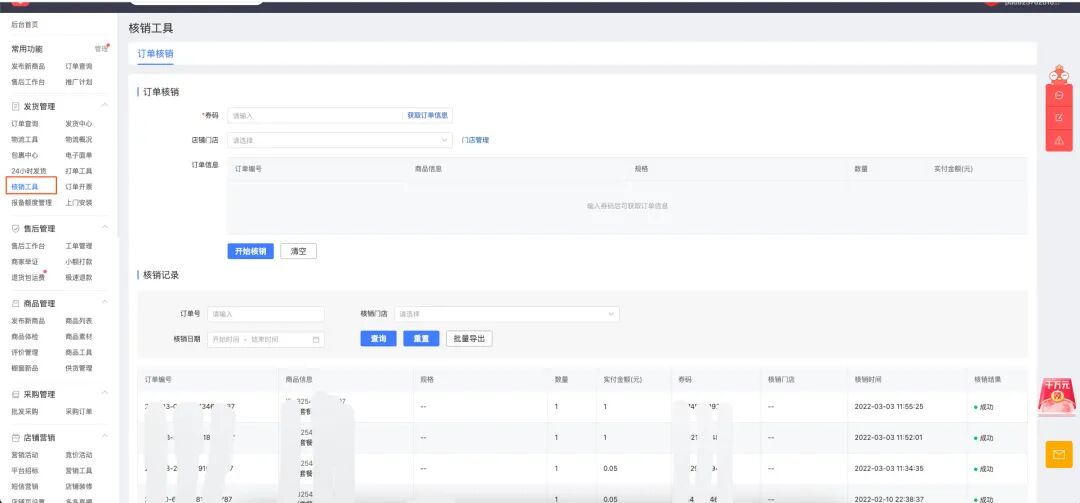This screenshot has width=1080, height=503.
Task: Open the yellow mail message icon
Action: pos(1059,454)
